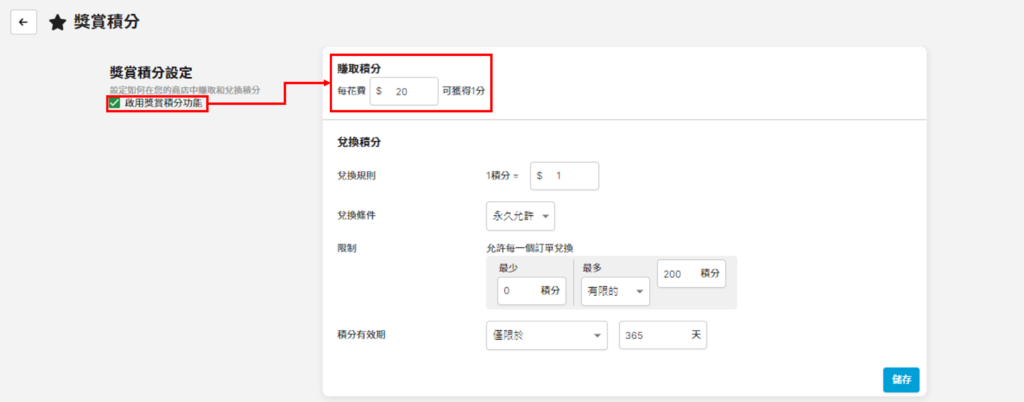Click the 365 天 days input field
Viewport: 1024px width, 402px height.
click(x=663, y=335)
